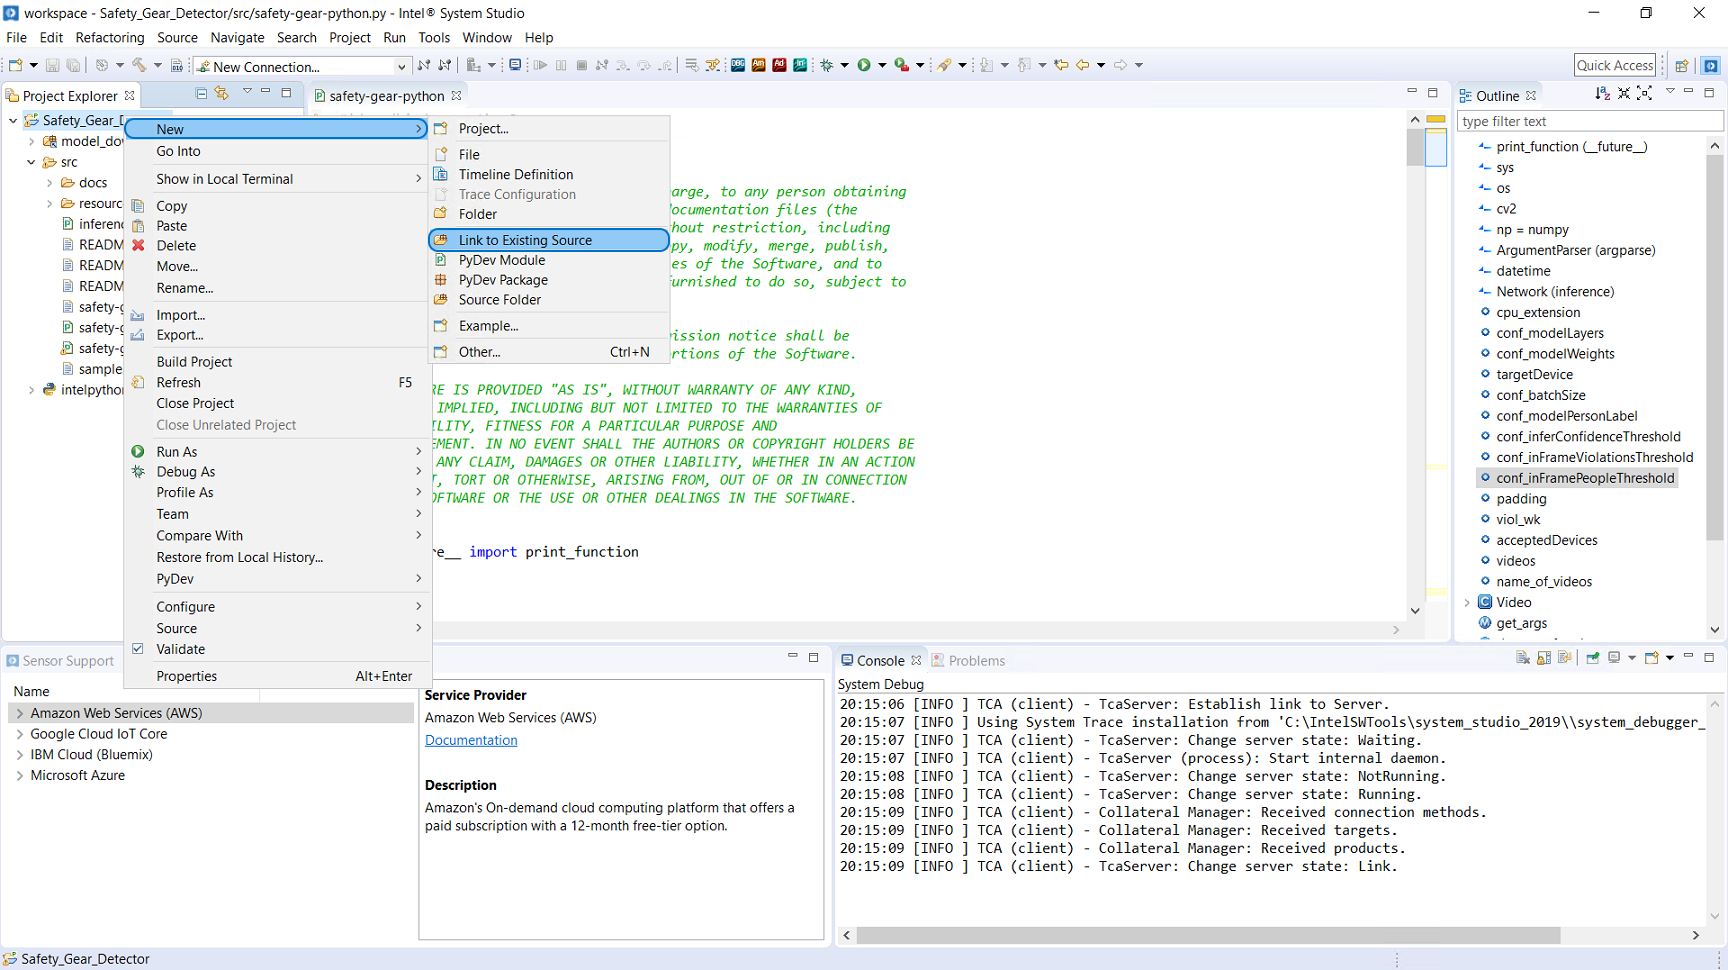The height and width of the screenshot is (970, 1728).
Task: Click the Display Selected Console icon
Action: click(x=1614, y=657)
